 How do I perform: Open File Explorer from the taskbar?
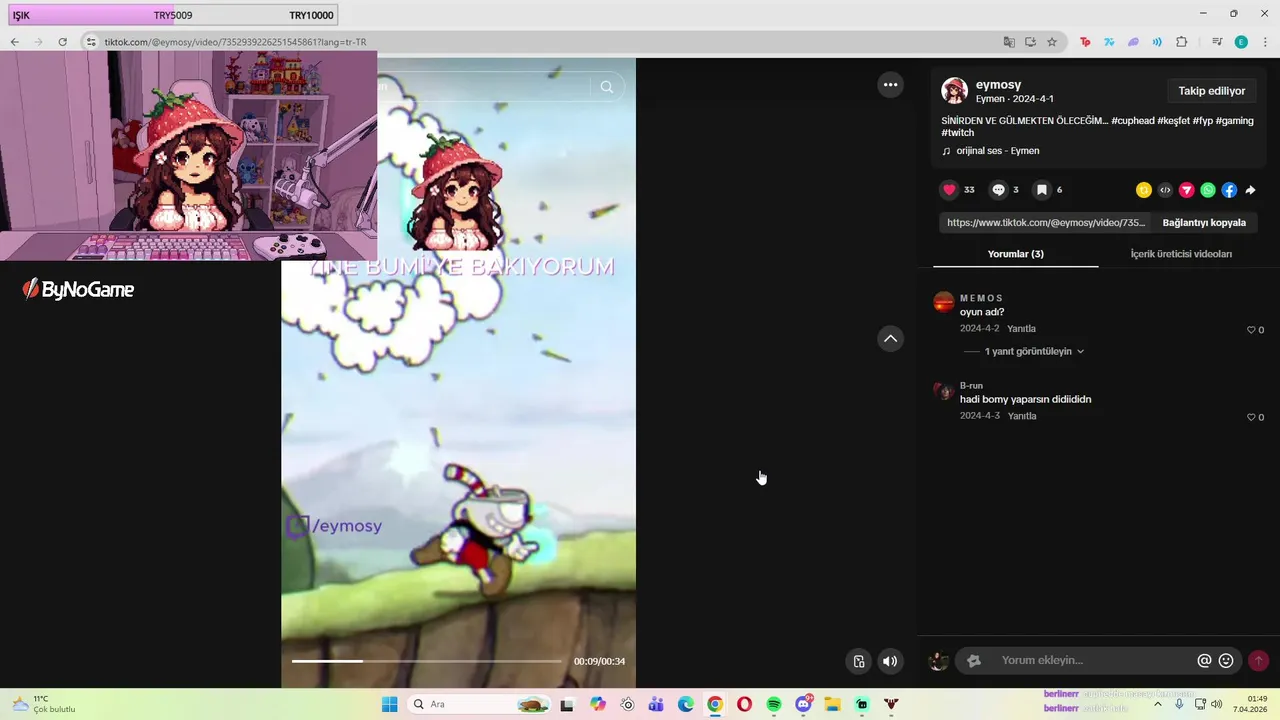(832, 704)
